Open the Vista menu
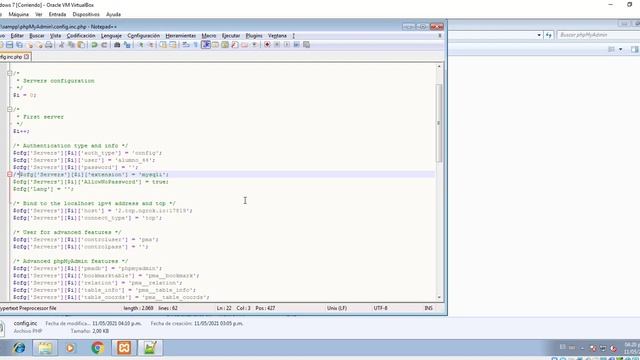Viewport: 640px width, 360px height. (x=56, y=36)
